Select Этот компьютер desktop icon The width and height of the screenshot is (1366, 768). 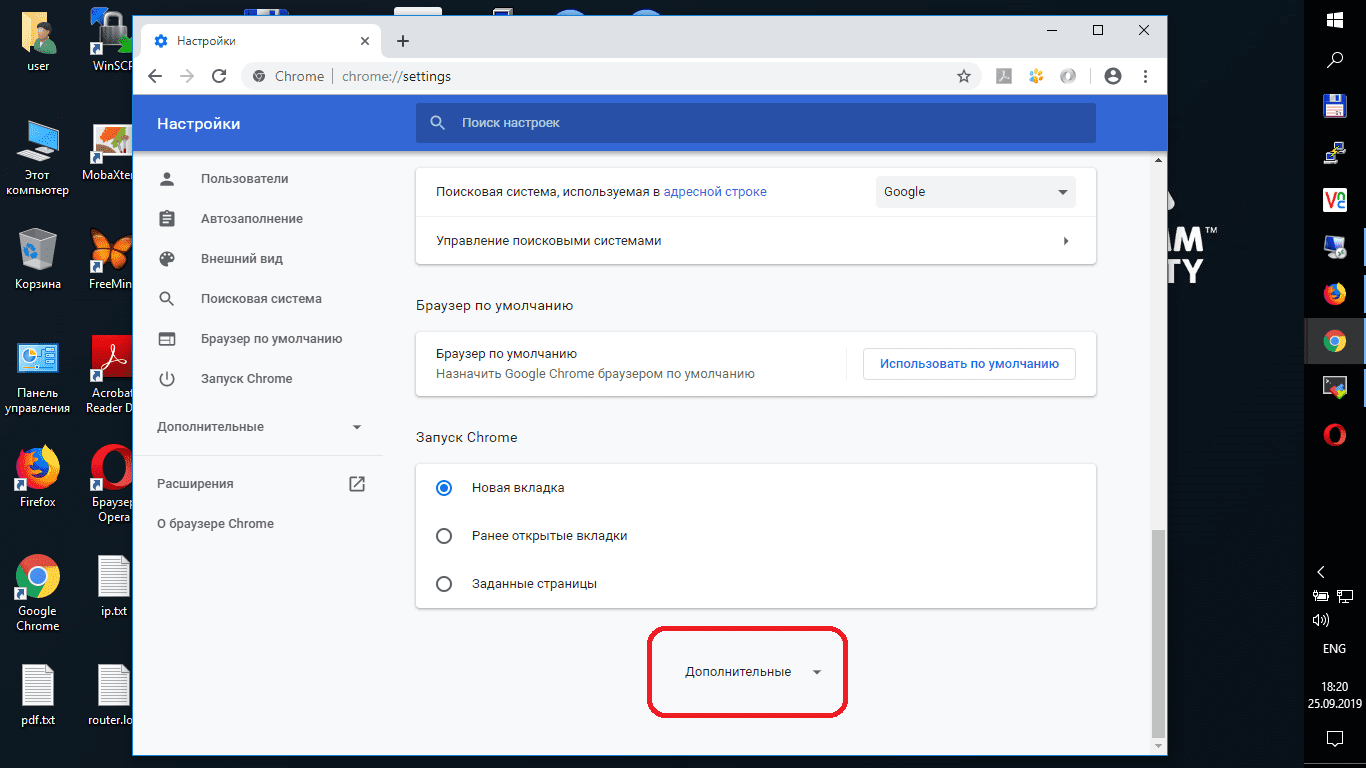click(x=38, y=158)
